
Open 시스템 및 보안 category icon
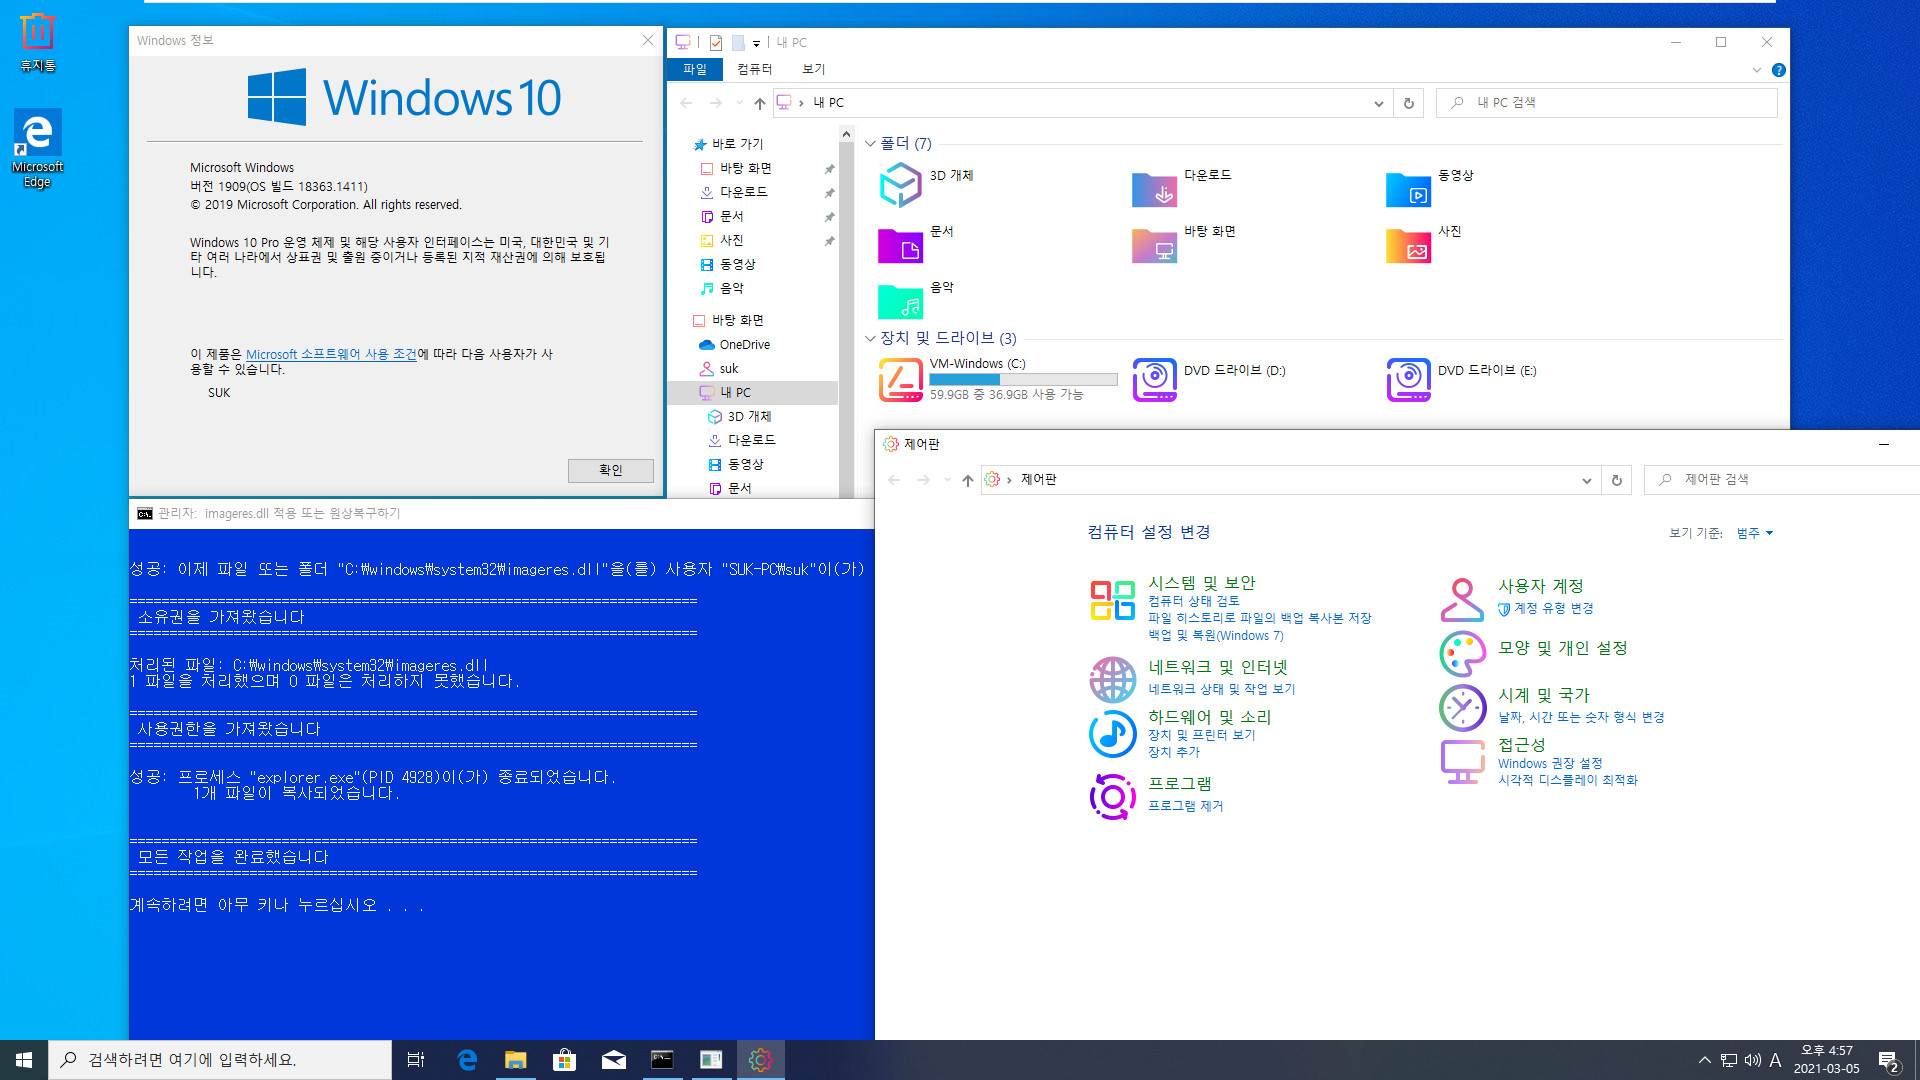click(1112, 600)
